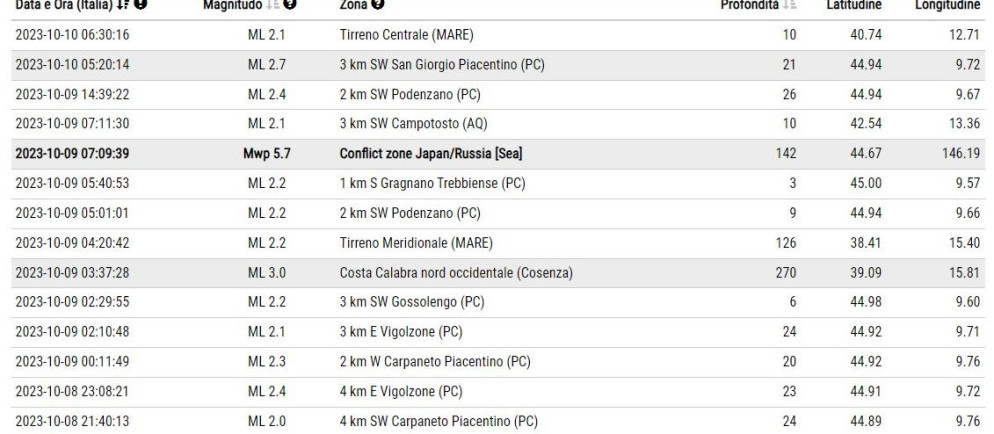Open the Magnitudo help question-mark icon
Image resolution: width=994 pixels, height=434 pixels.
coord(290,4)
